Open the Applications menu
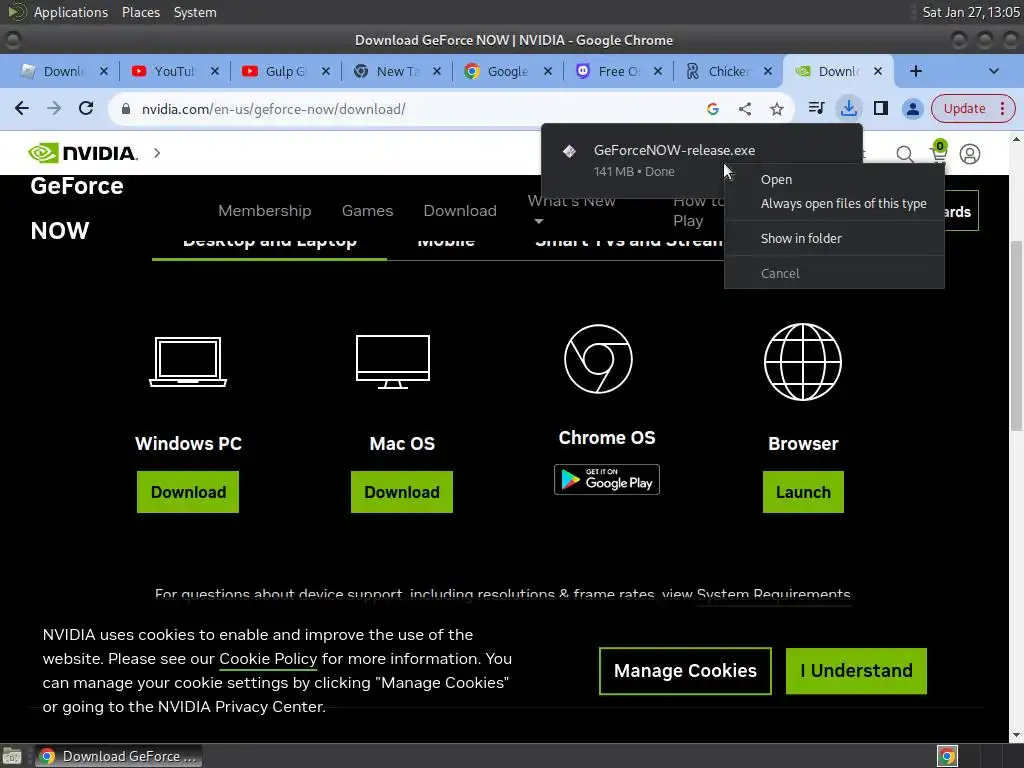 tap(71, 12)
